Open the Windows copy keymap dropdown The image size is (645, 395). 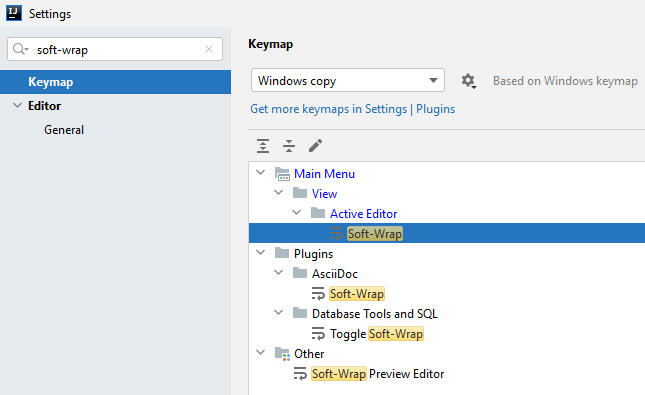point(348,80)
